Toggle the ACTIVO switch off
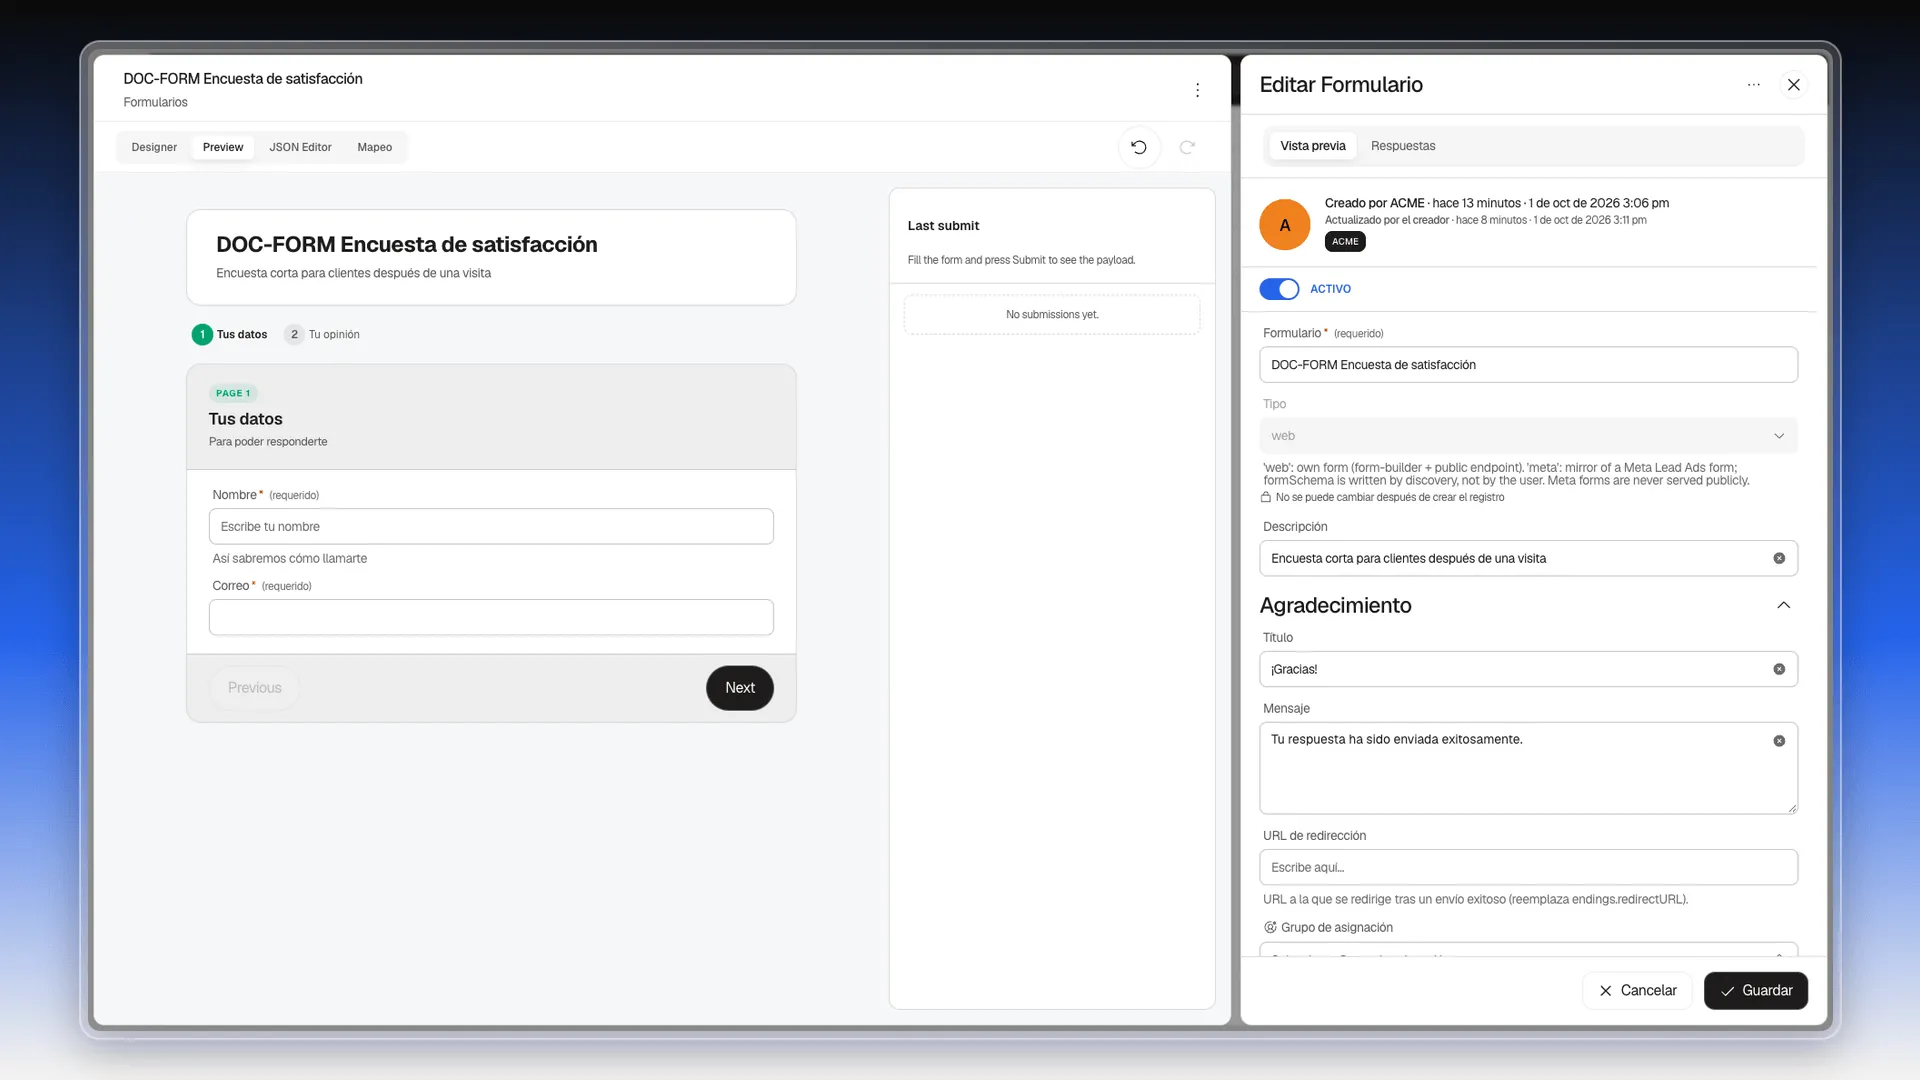This screenshot has width=1920, height=1080. (1279, 289)
